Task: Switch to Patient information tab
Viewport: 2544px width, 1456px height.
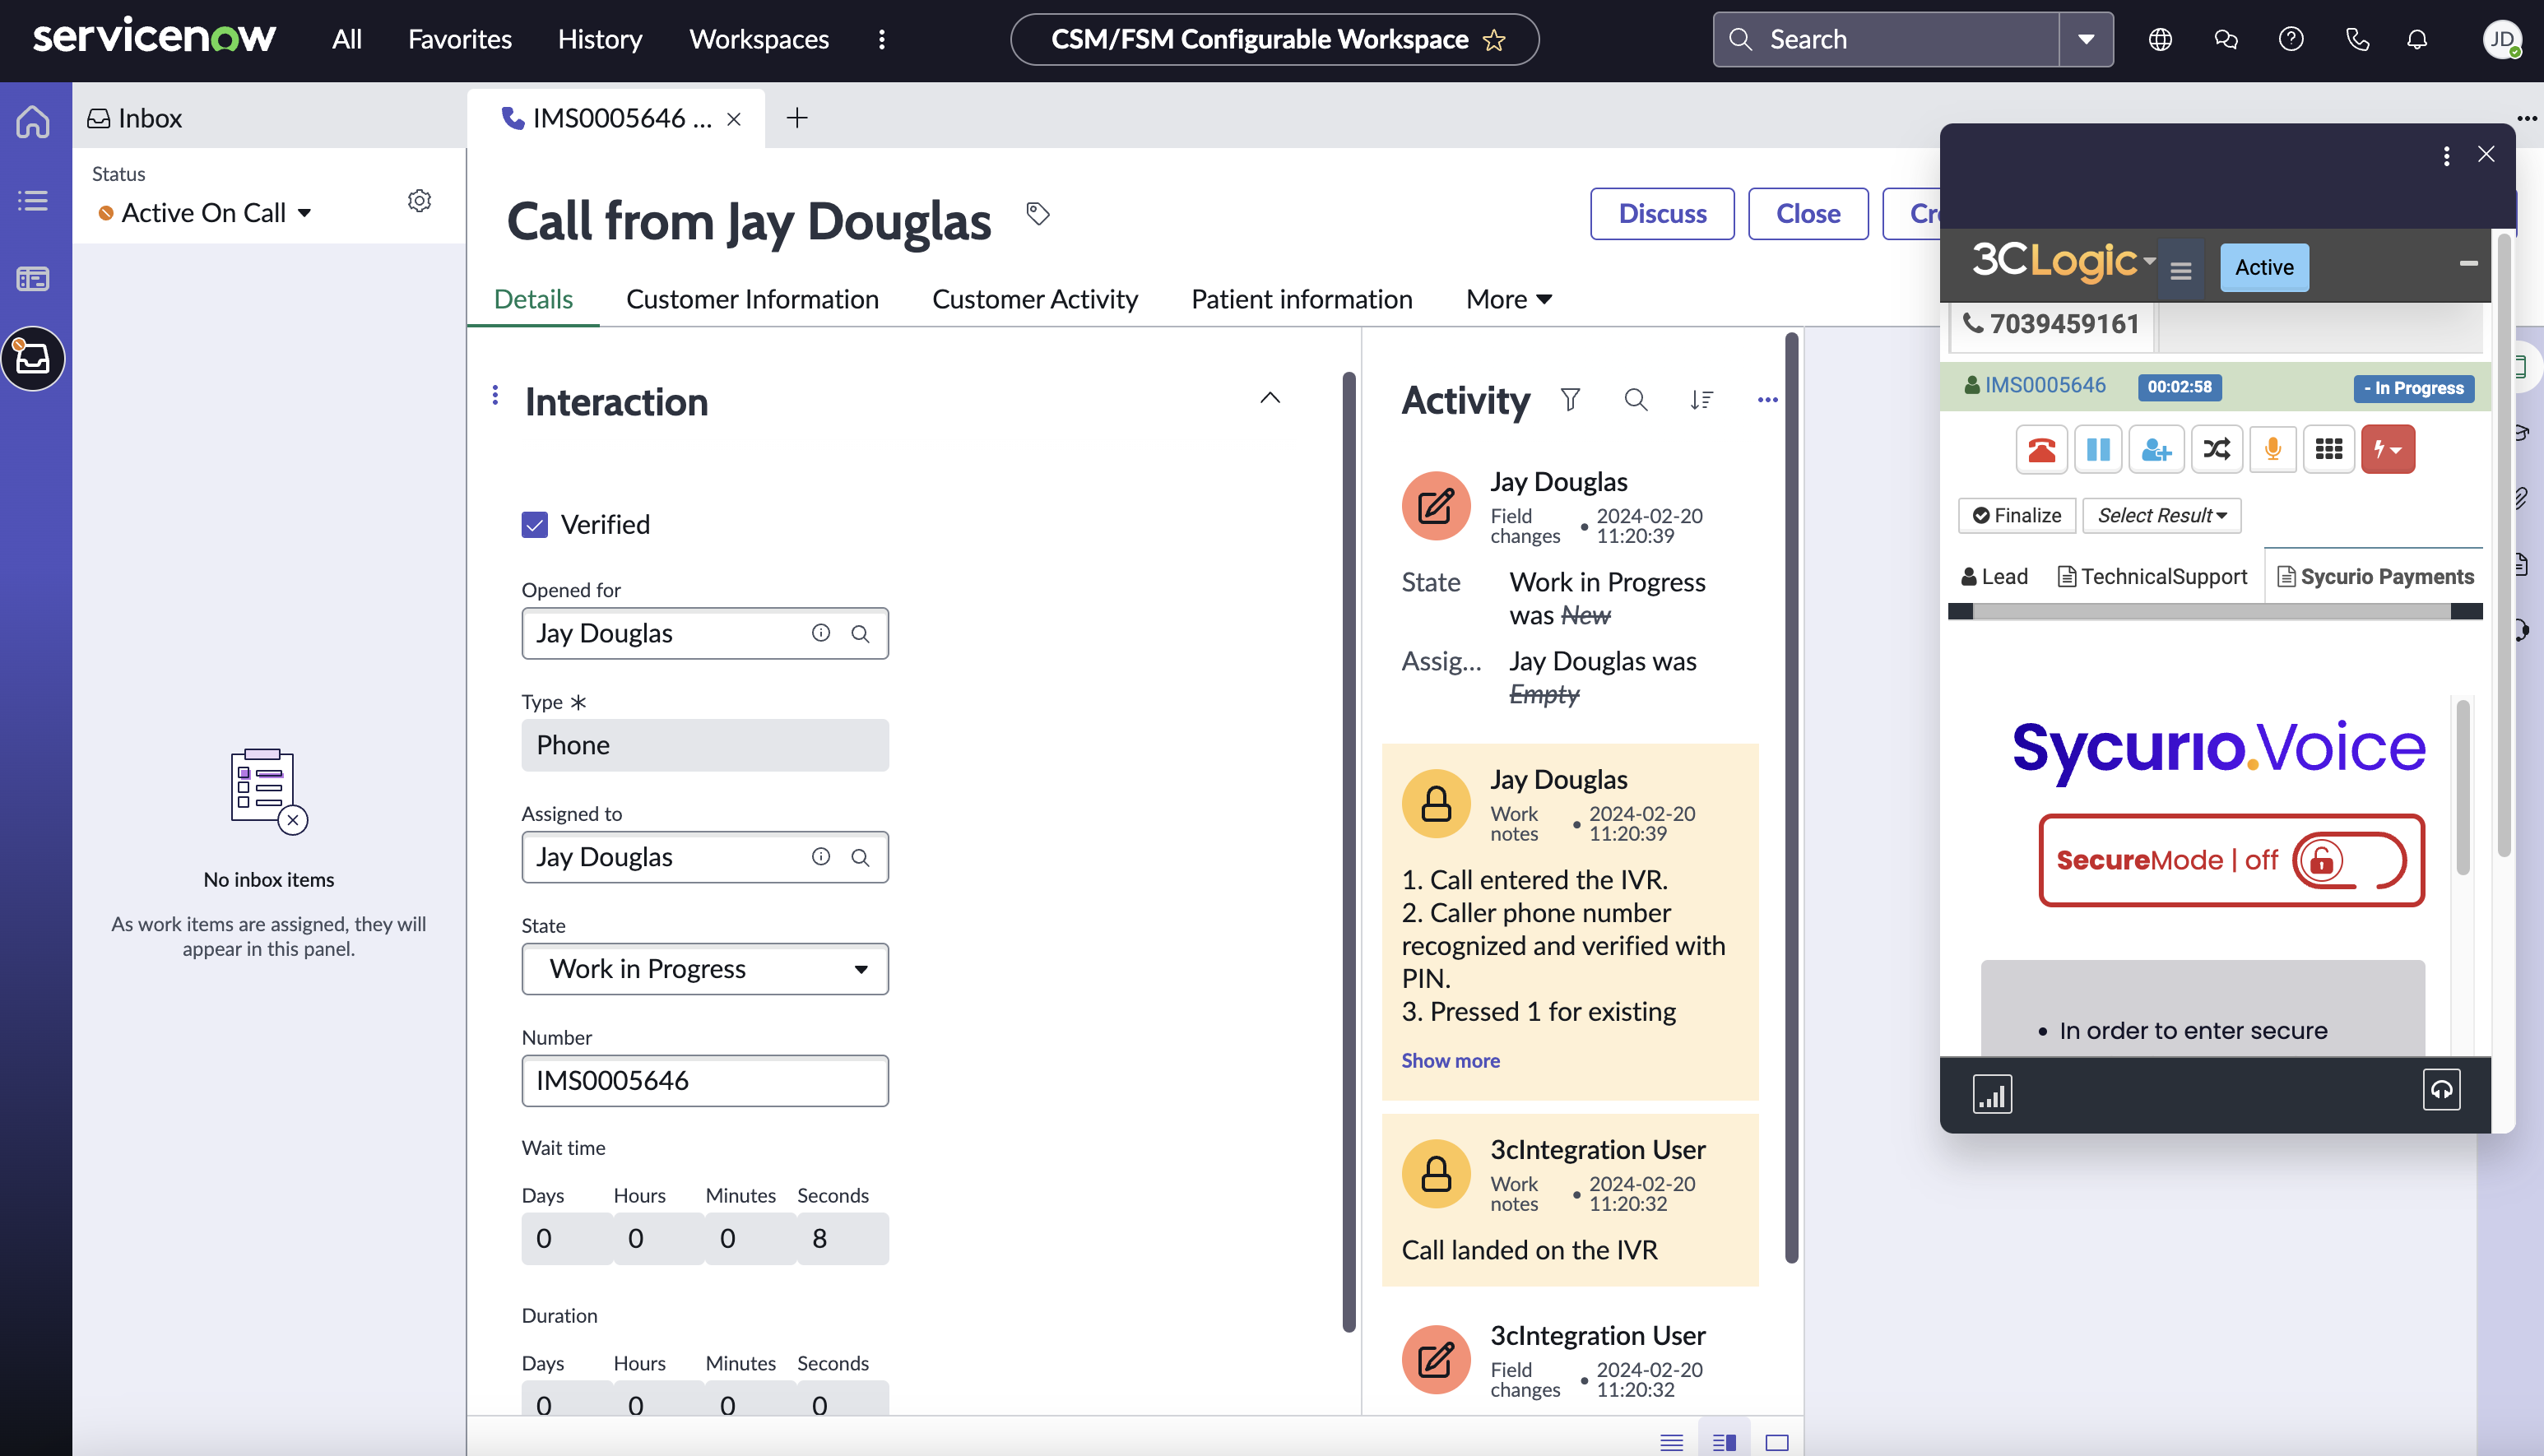Action: click(1302, 297)
